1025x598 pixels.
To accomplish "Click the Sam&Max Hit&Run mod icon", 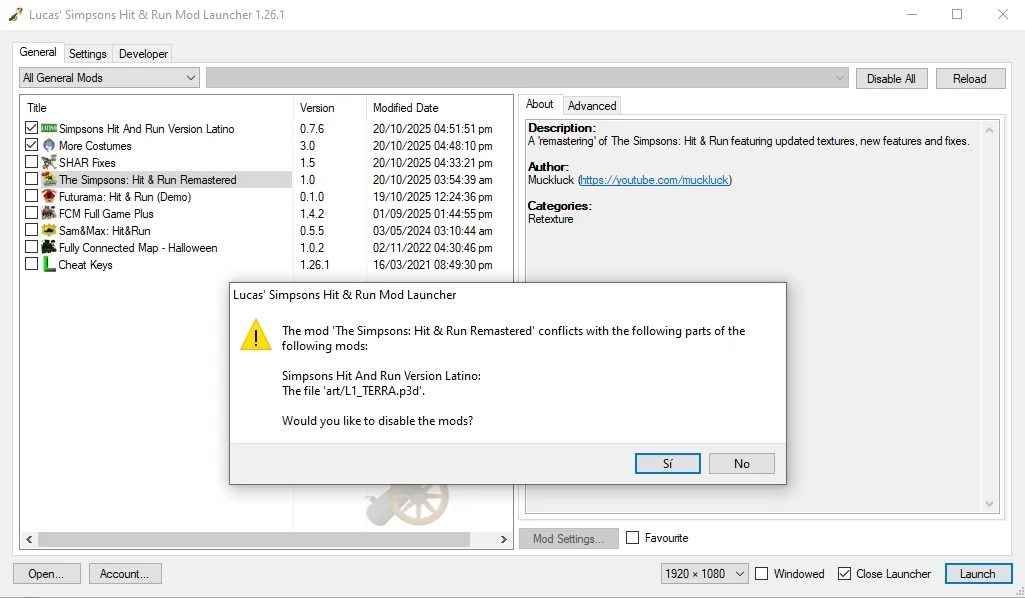I will (49, 231).
